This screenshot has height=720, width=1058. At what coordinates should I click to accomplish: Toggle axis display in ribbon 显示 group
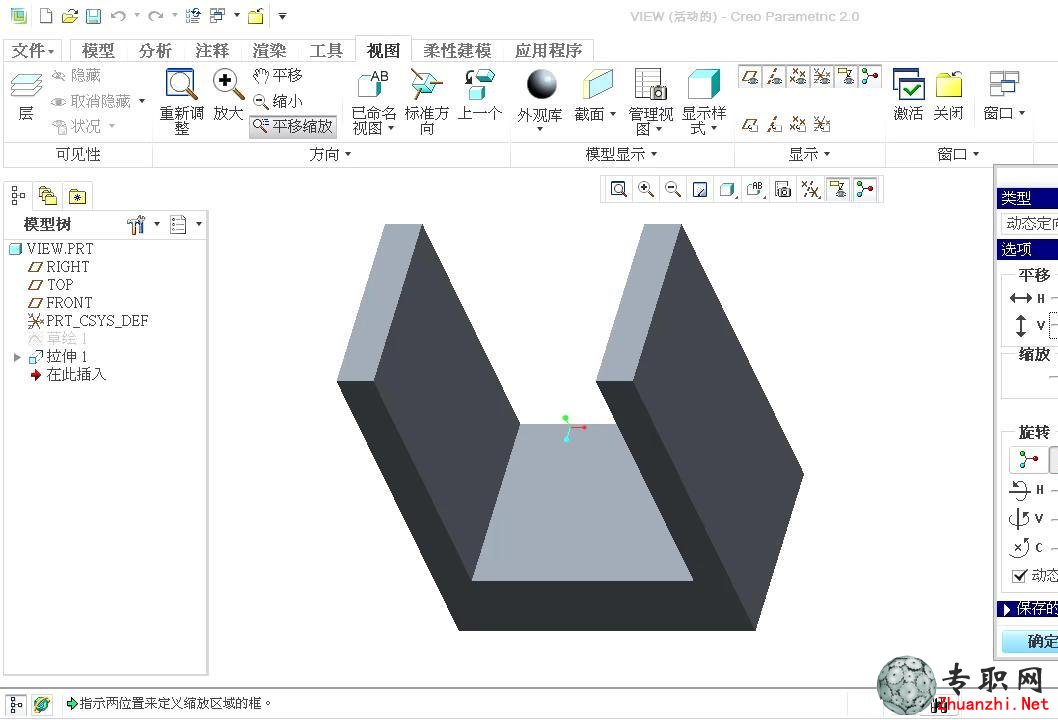click(774, 77)
